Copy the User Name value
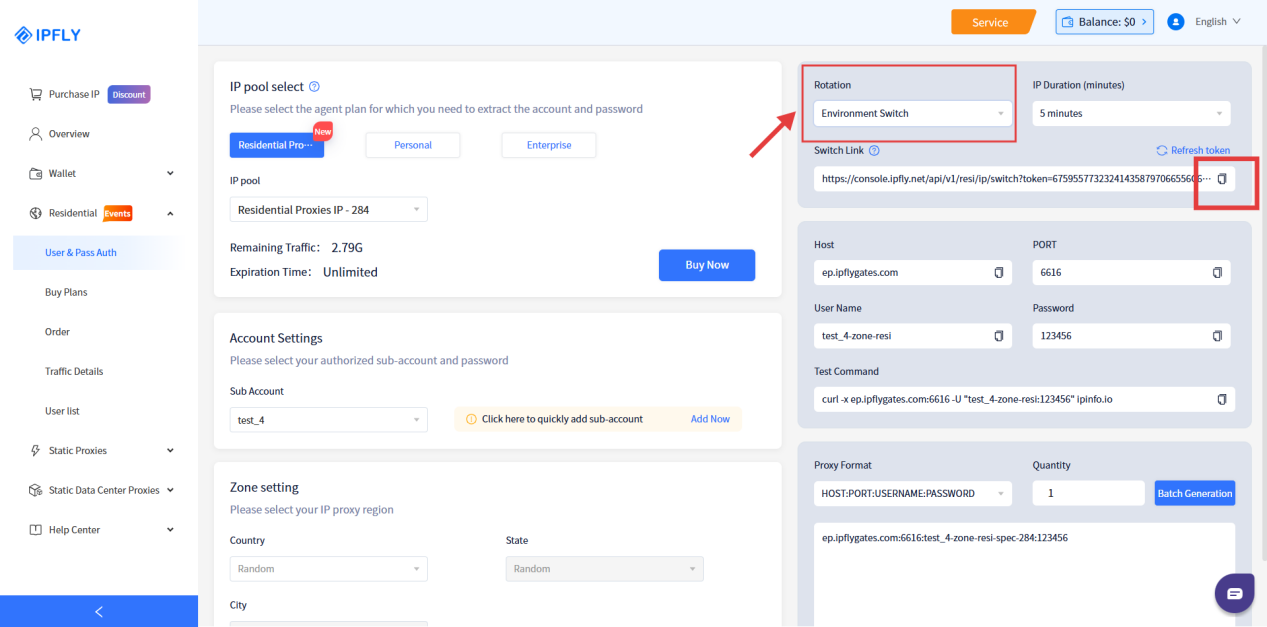Viewport: 1267px width, 627px height. pos(998,336)
